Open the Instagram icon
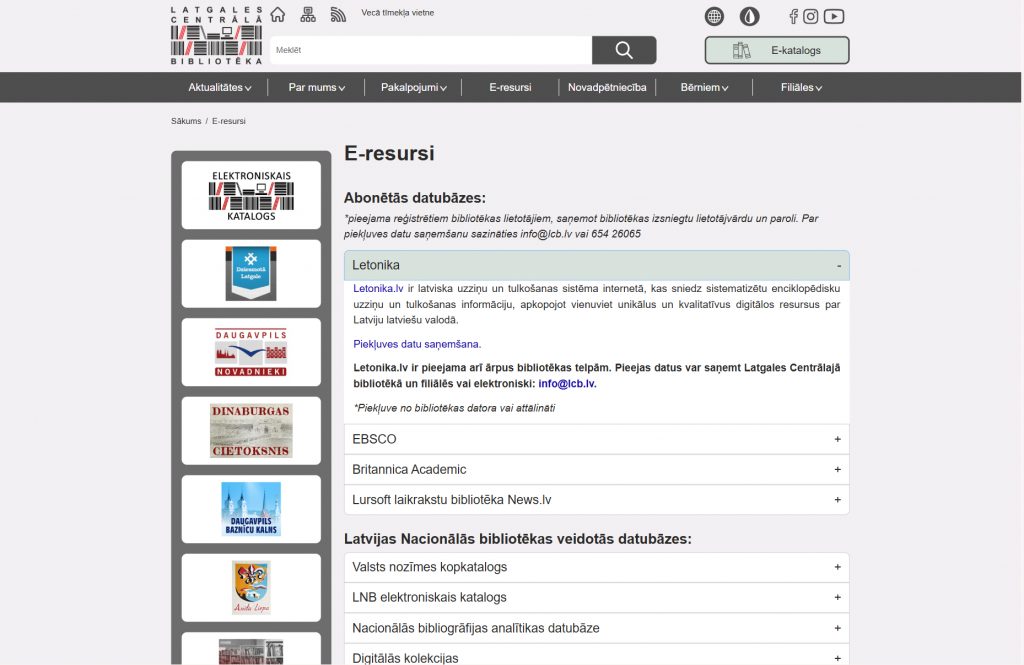This screenshot has width=1024, height=665. pyautogui.click(x=811, y=16)
